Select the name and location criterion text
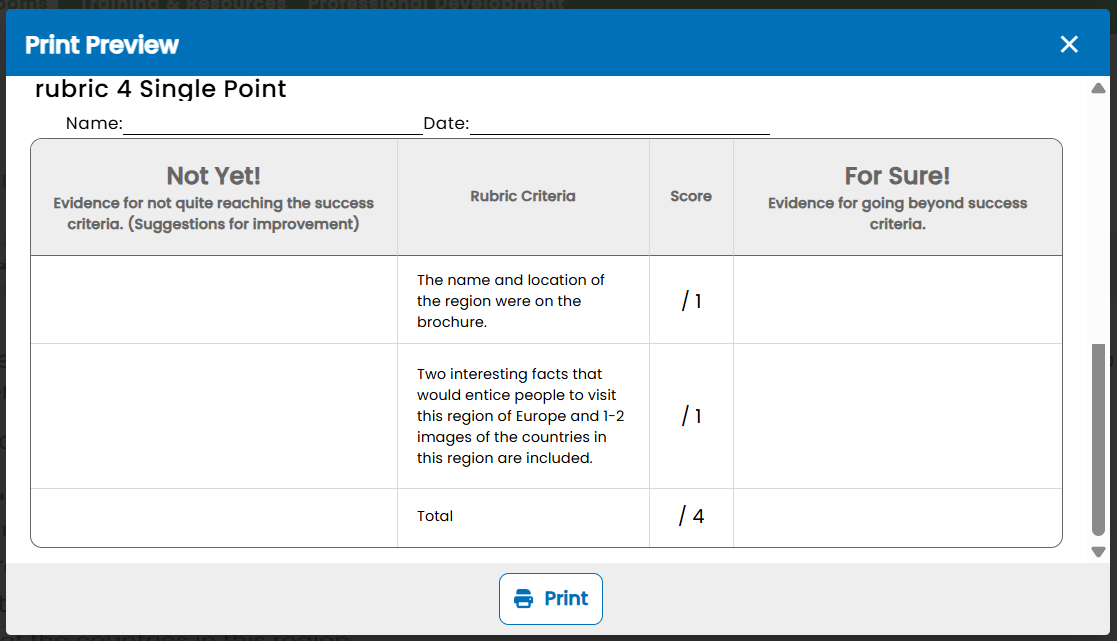Viewport: 1117px width, 641px height. [x=511, y=301]
